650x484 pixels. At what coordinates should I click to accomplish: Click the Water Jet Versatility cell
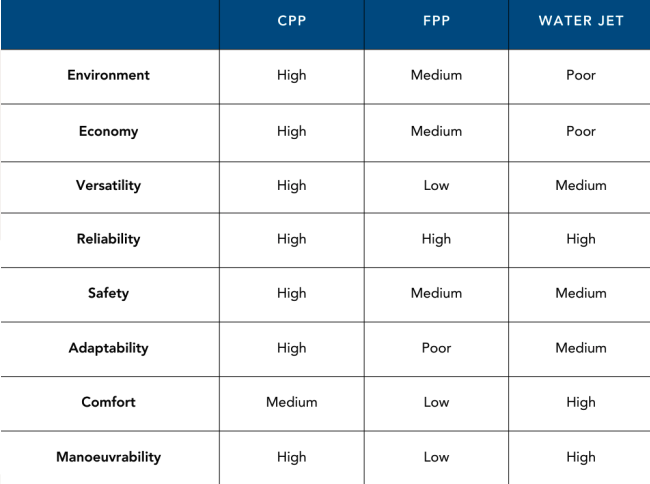tap(581, 185)
